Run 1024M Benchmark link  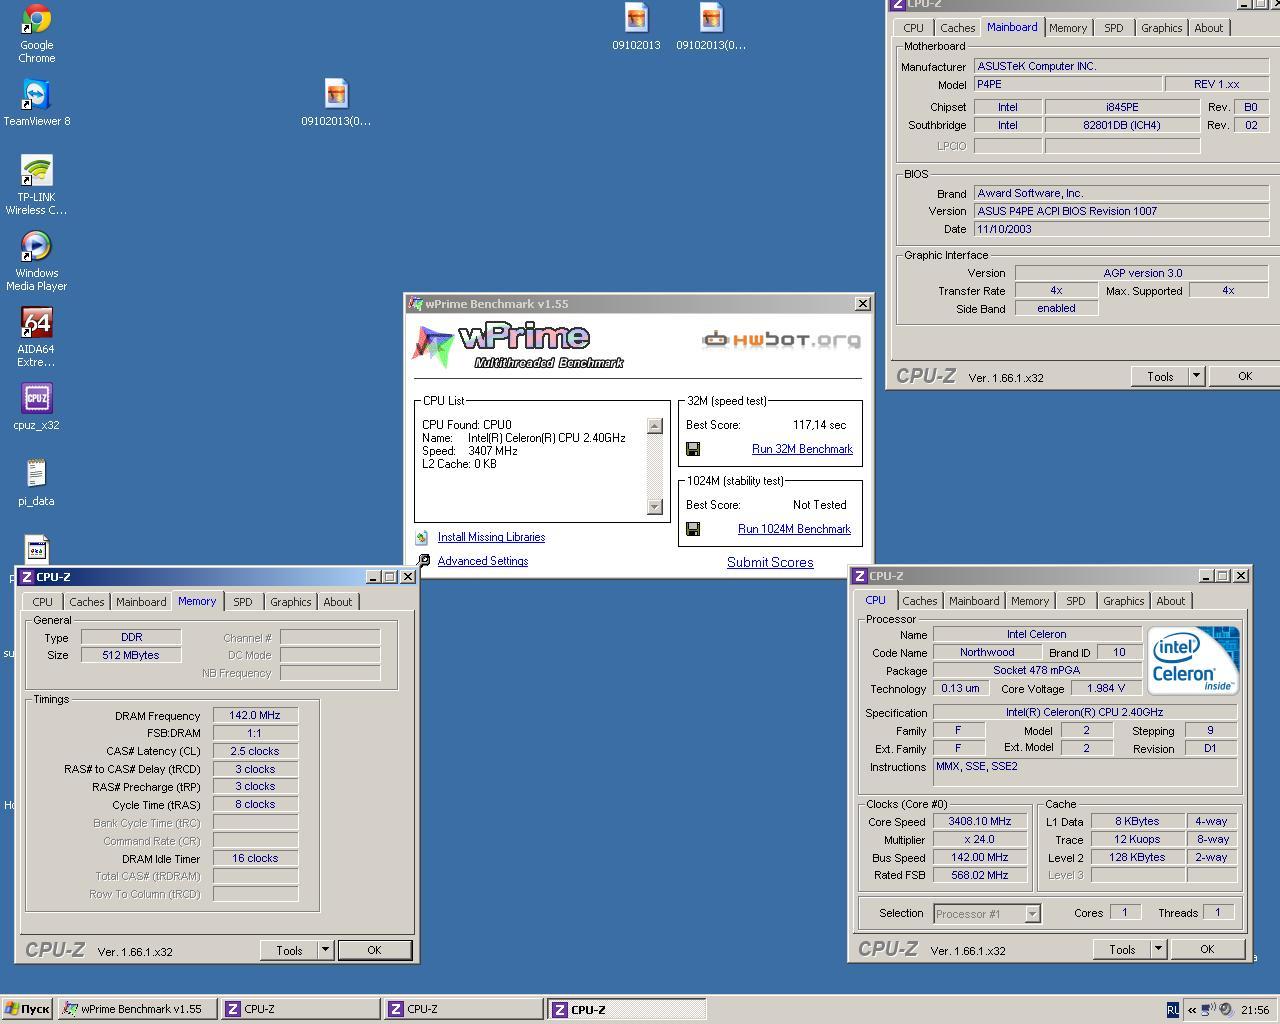794,529
